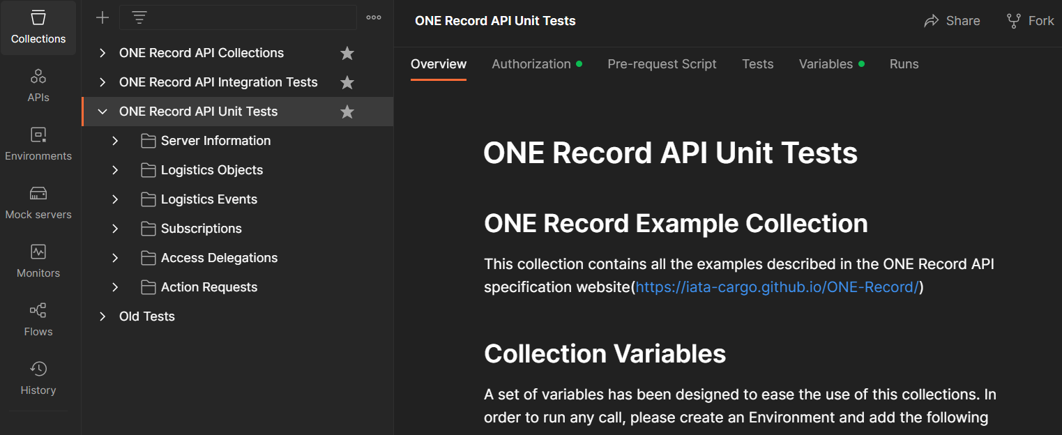
Task: Expand the Logistics Objects folder chevron
Action: [115, 170]
